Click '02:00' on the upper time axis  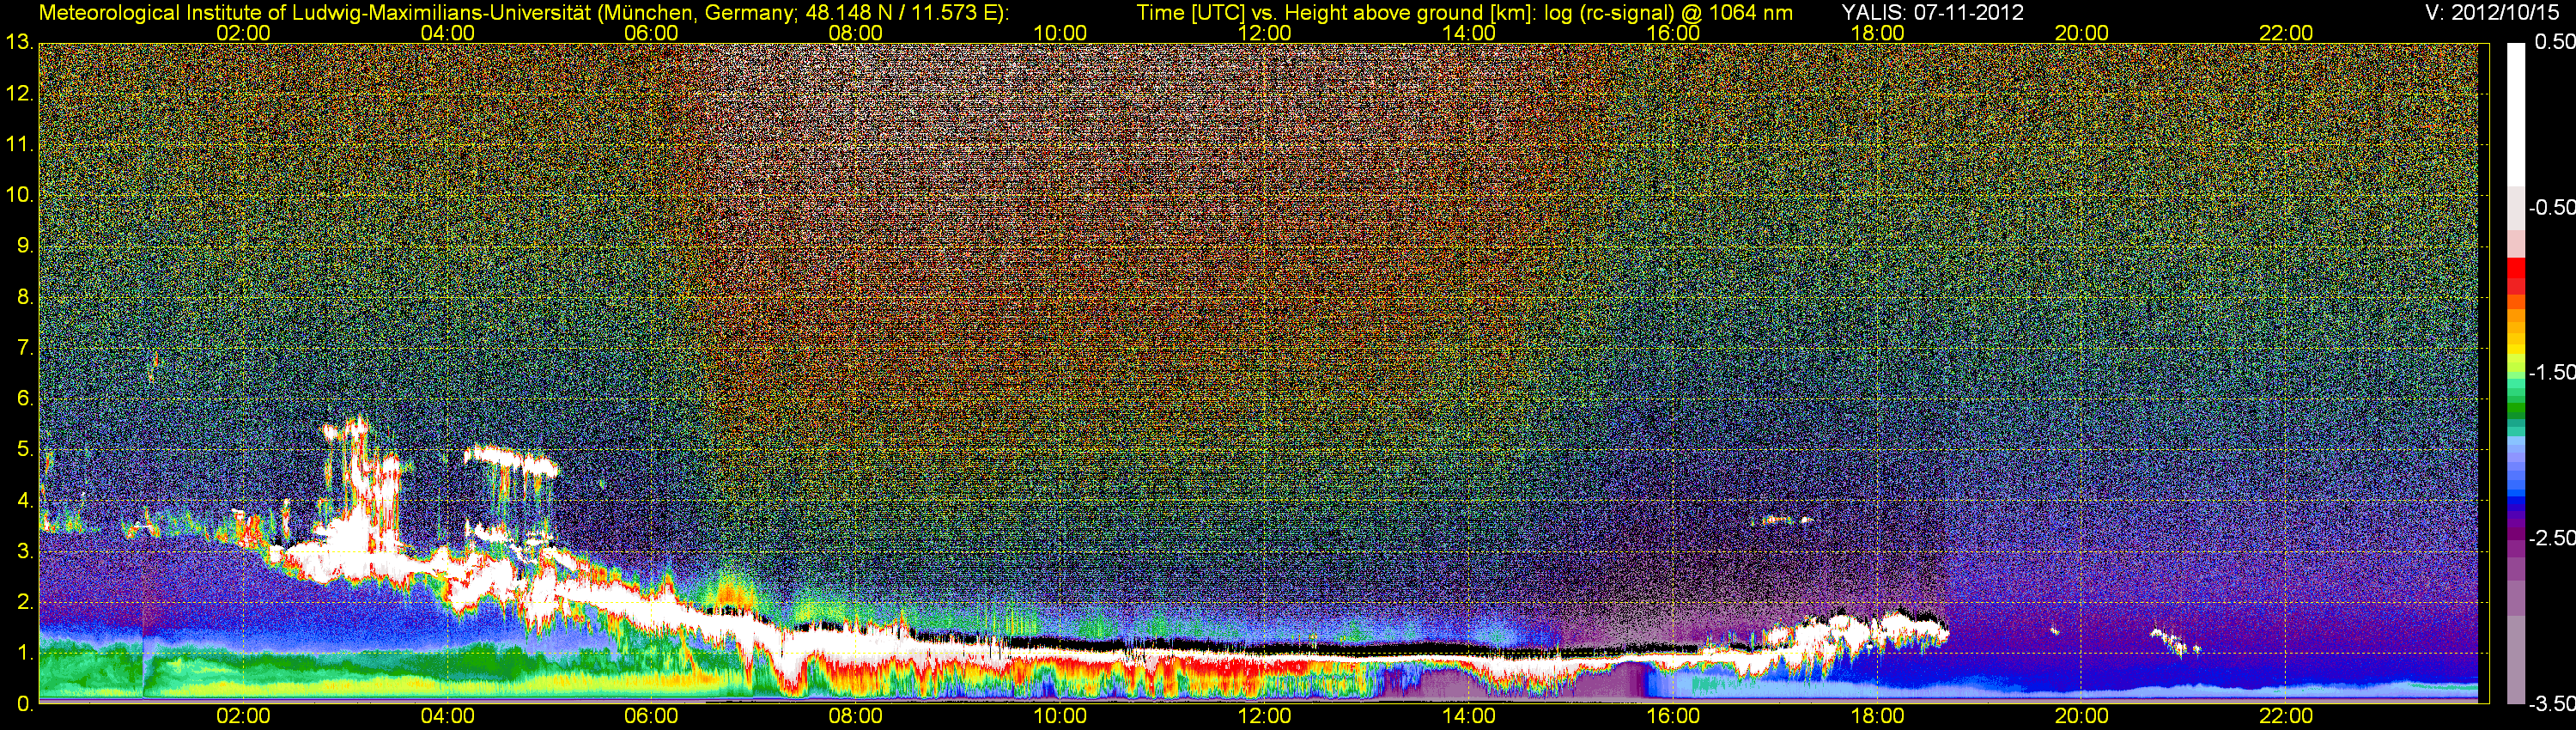coord(243,33)
